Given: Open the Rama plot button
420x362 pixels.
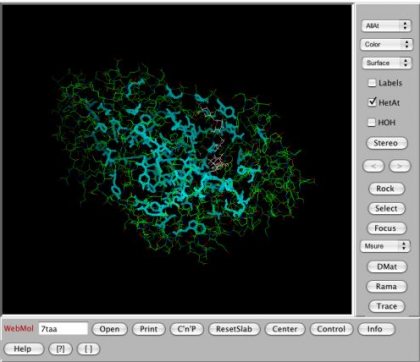Looking at the screenshot, I should (387, 286).
